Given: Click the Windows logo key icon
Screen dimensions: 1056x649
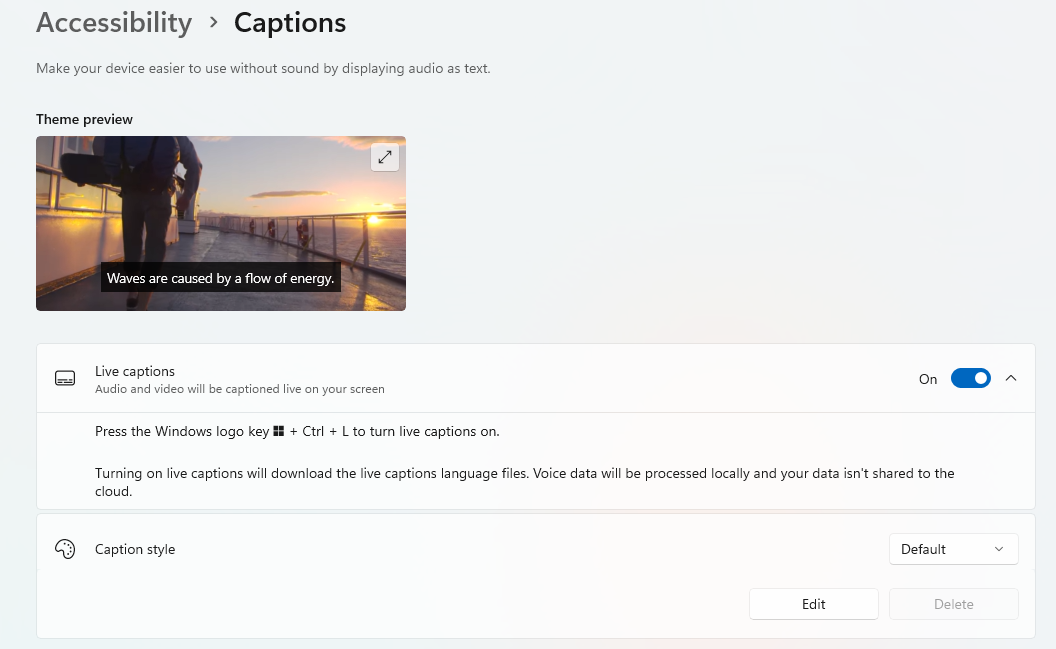Looking at the screenshot, I should coord(279,432).
